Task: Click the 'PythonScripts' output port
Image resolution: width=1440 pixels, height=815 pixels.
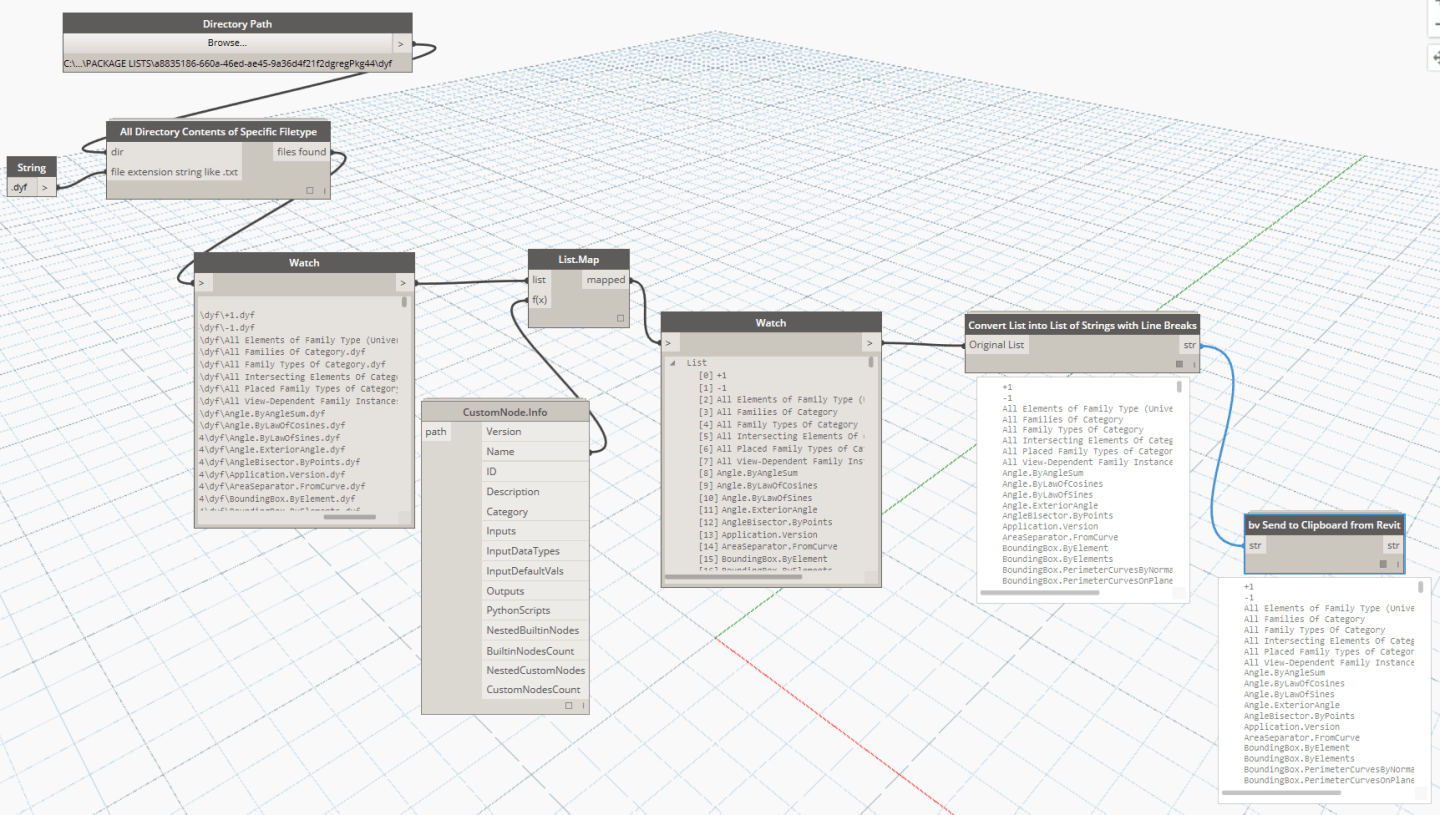Action: point(535,610)
